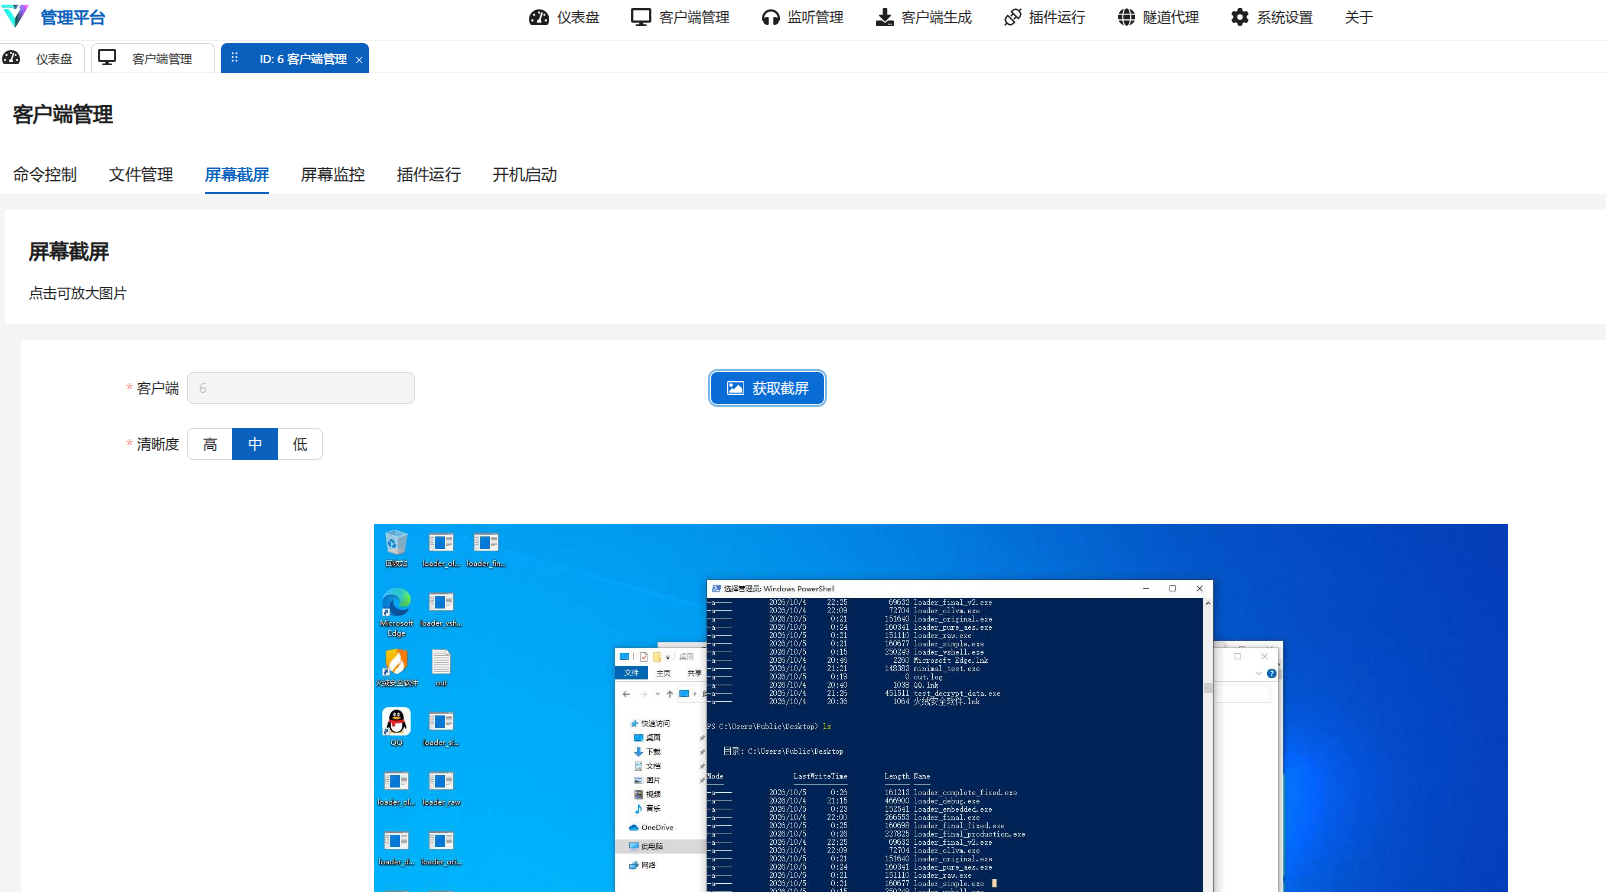
Task: Open 系统设置 via its gear icon
Action: click(x=1240, y=17)
